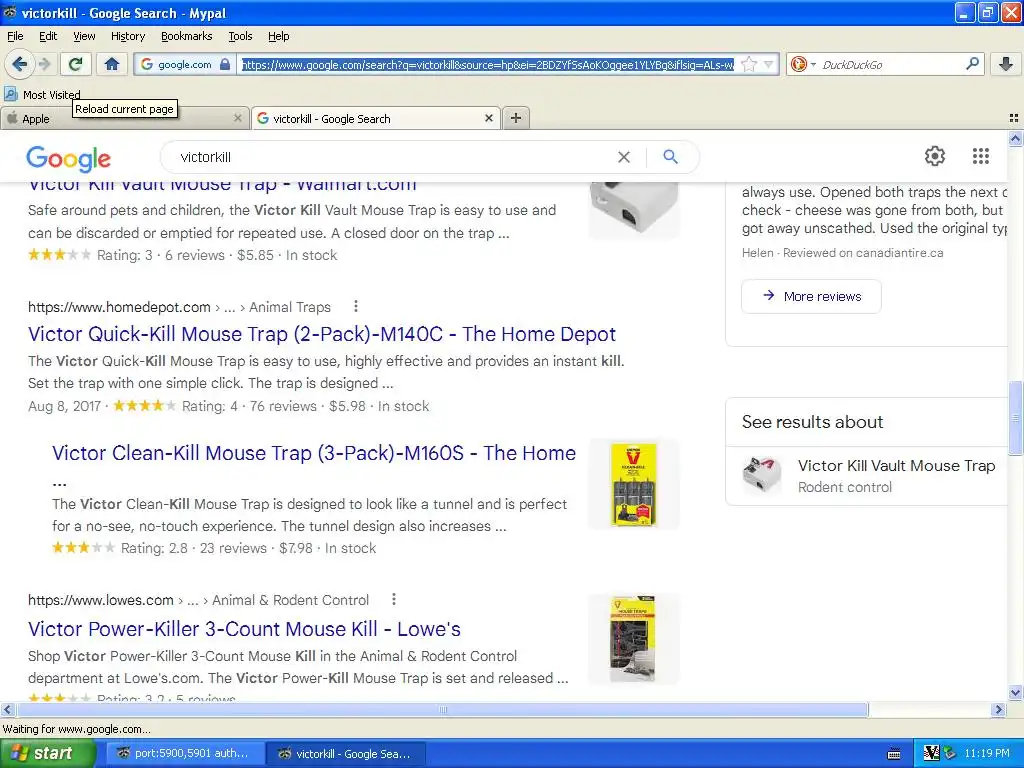Open the Windows start menu
Image resolution: width=1024 pixels, height=768 pixels.
coord(47,754)
